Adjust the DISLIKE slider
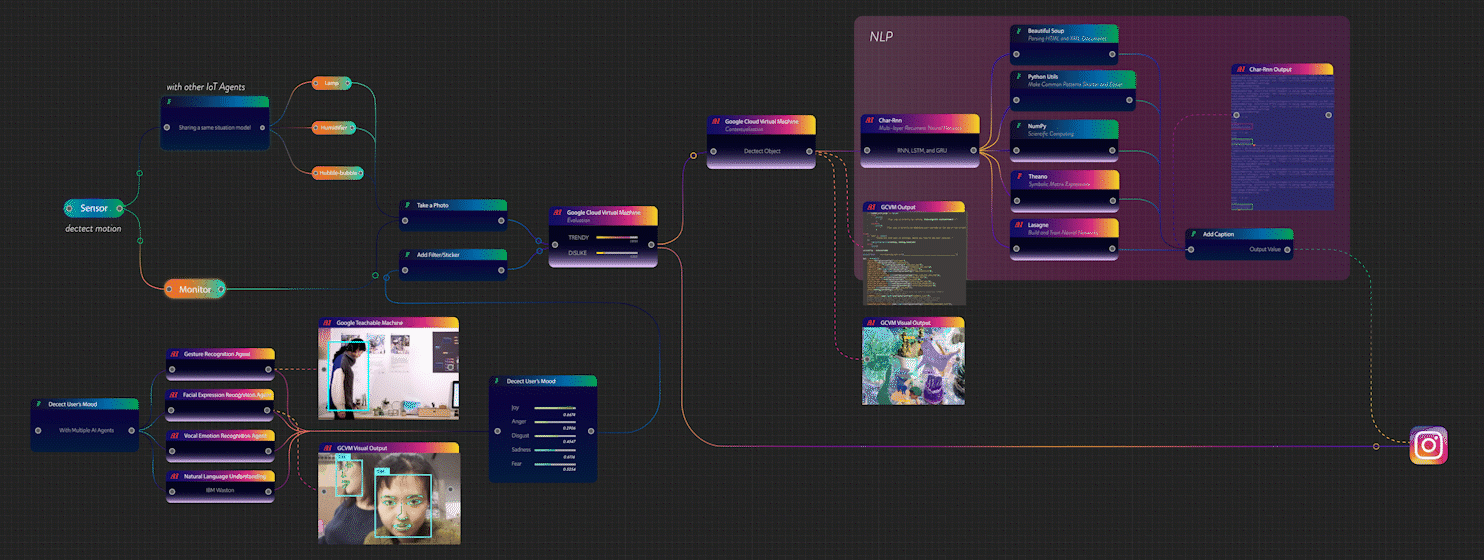 pyautogui.click(x=617, y=254)
